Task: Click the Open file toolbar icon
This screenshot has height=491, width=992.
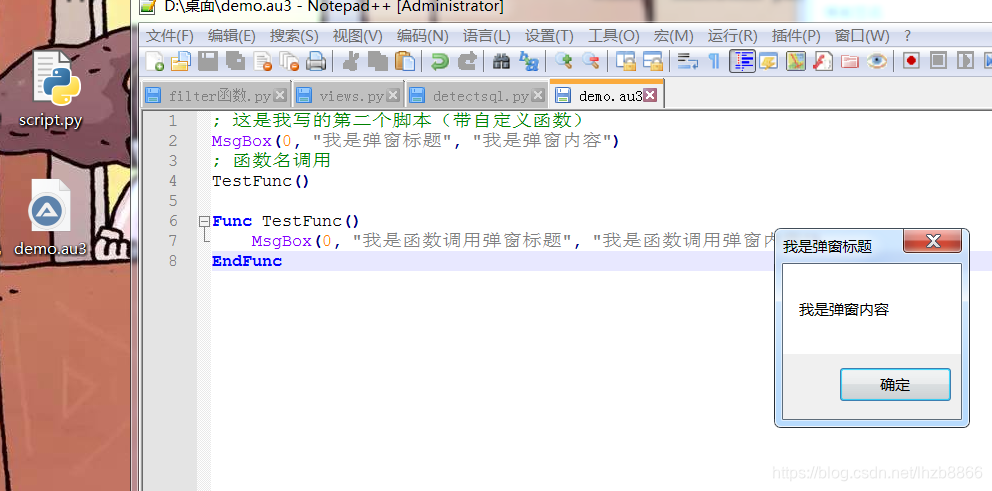Action: point(181,61)
